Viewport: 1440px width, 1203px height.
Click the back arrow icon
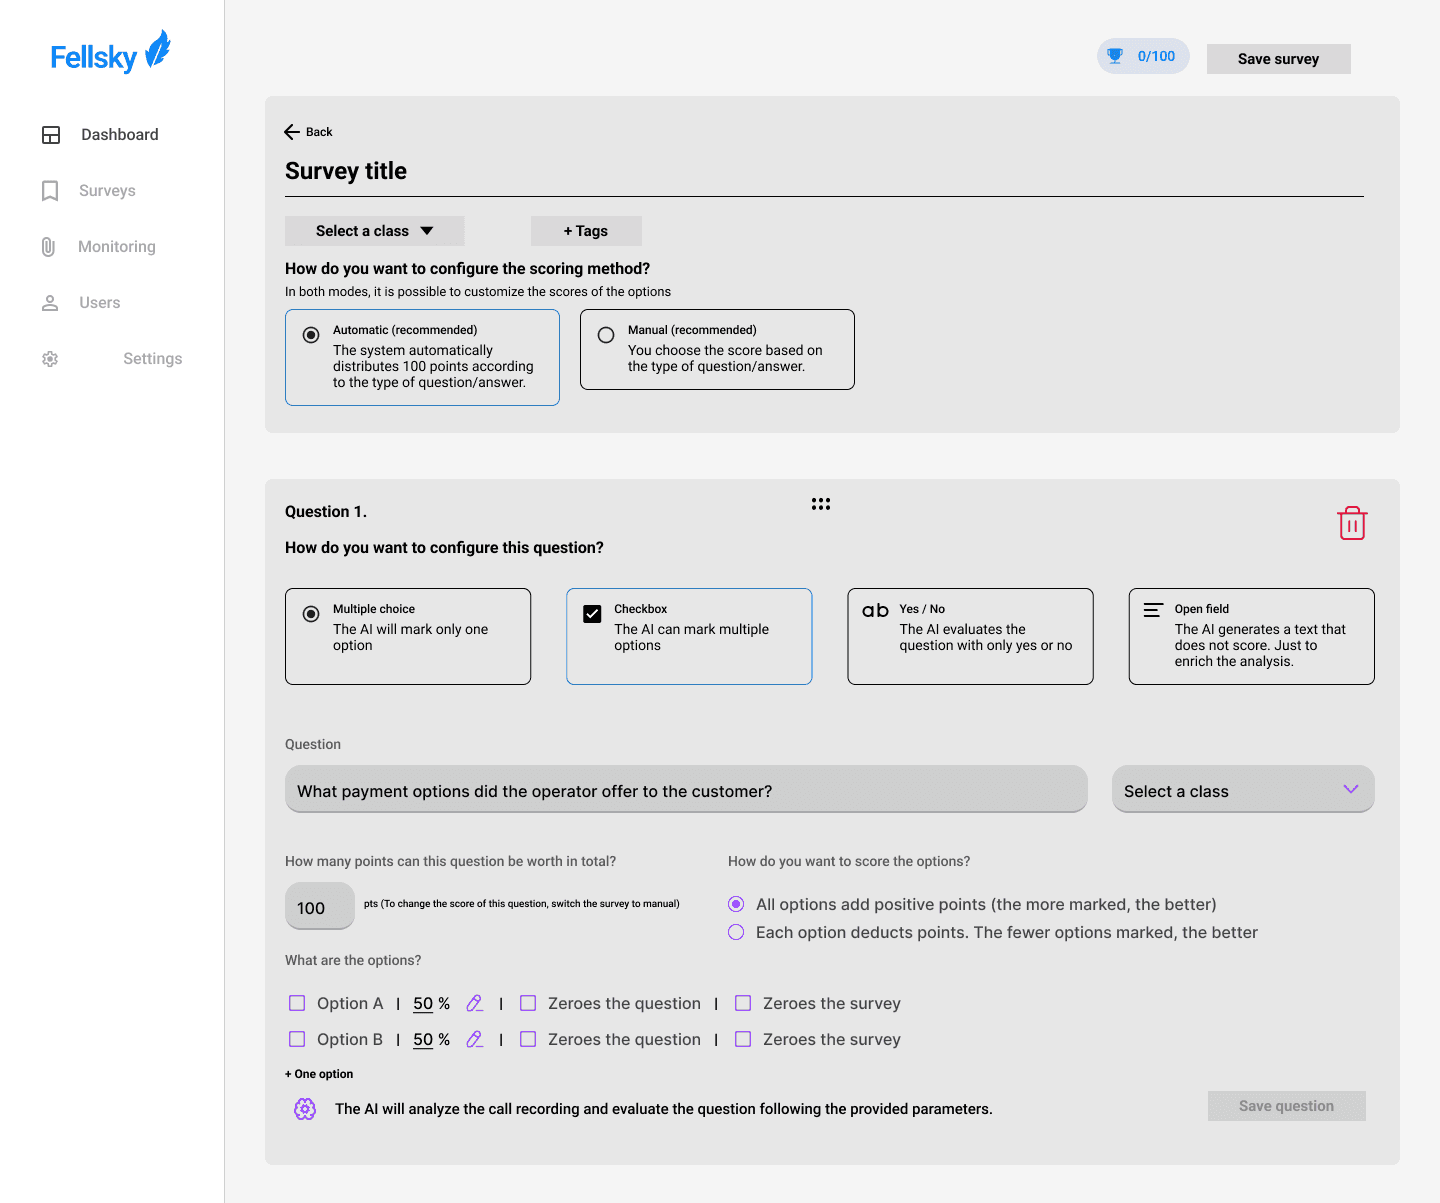click(x=292, y=132)
